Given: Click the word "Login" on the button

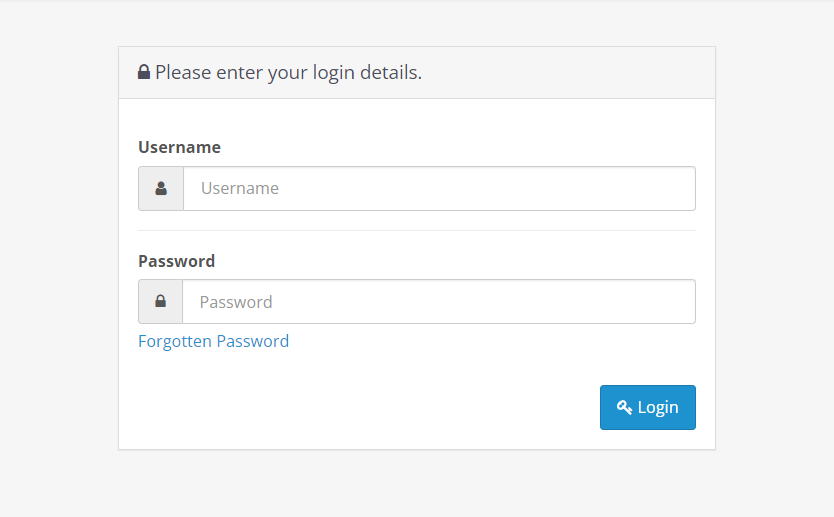Looking at the screenshot, I should pos(658,407).
